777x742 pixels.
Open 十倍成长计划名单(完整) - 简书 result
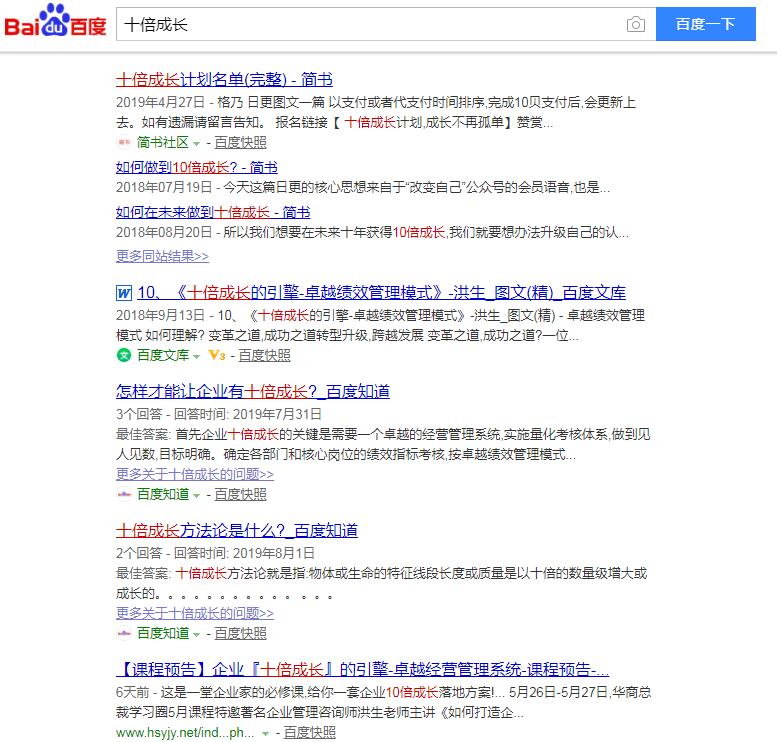tap(224, 80)
